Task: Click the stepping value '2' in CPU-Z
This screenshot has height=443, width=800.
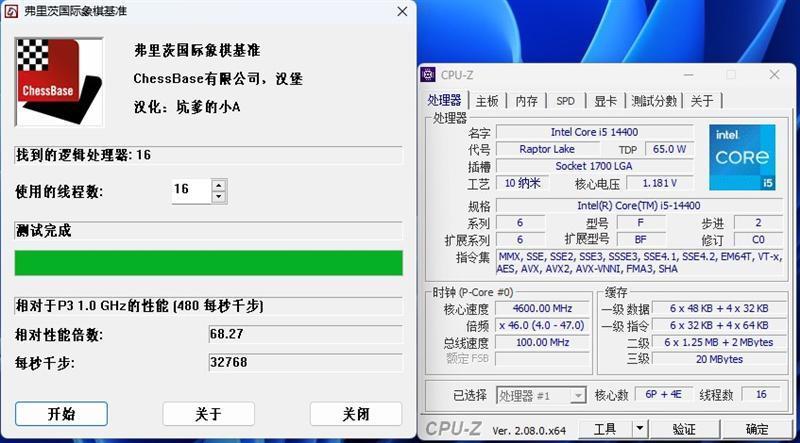Action: click(758, 223)
